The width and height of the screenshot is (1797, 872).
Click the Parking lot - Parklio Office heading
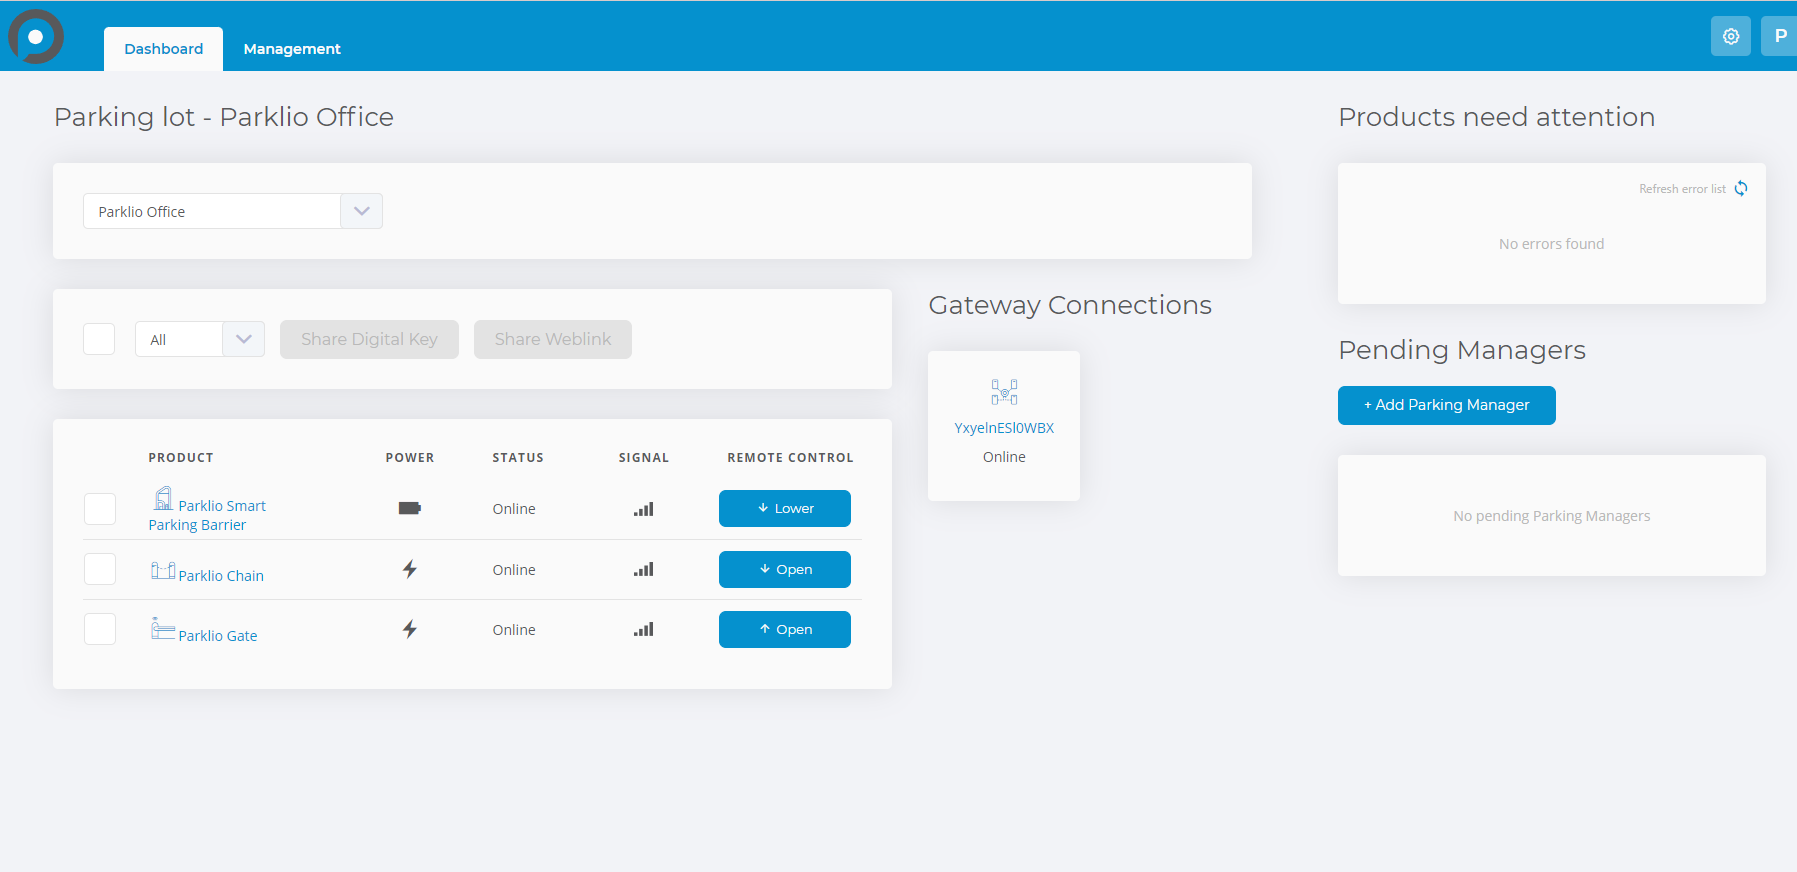click(224, 117)
